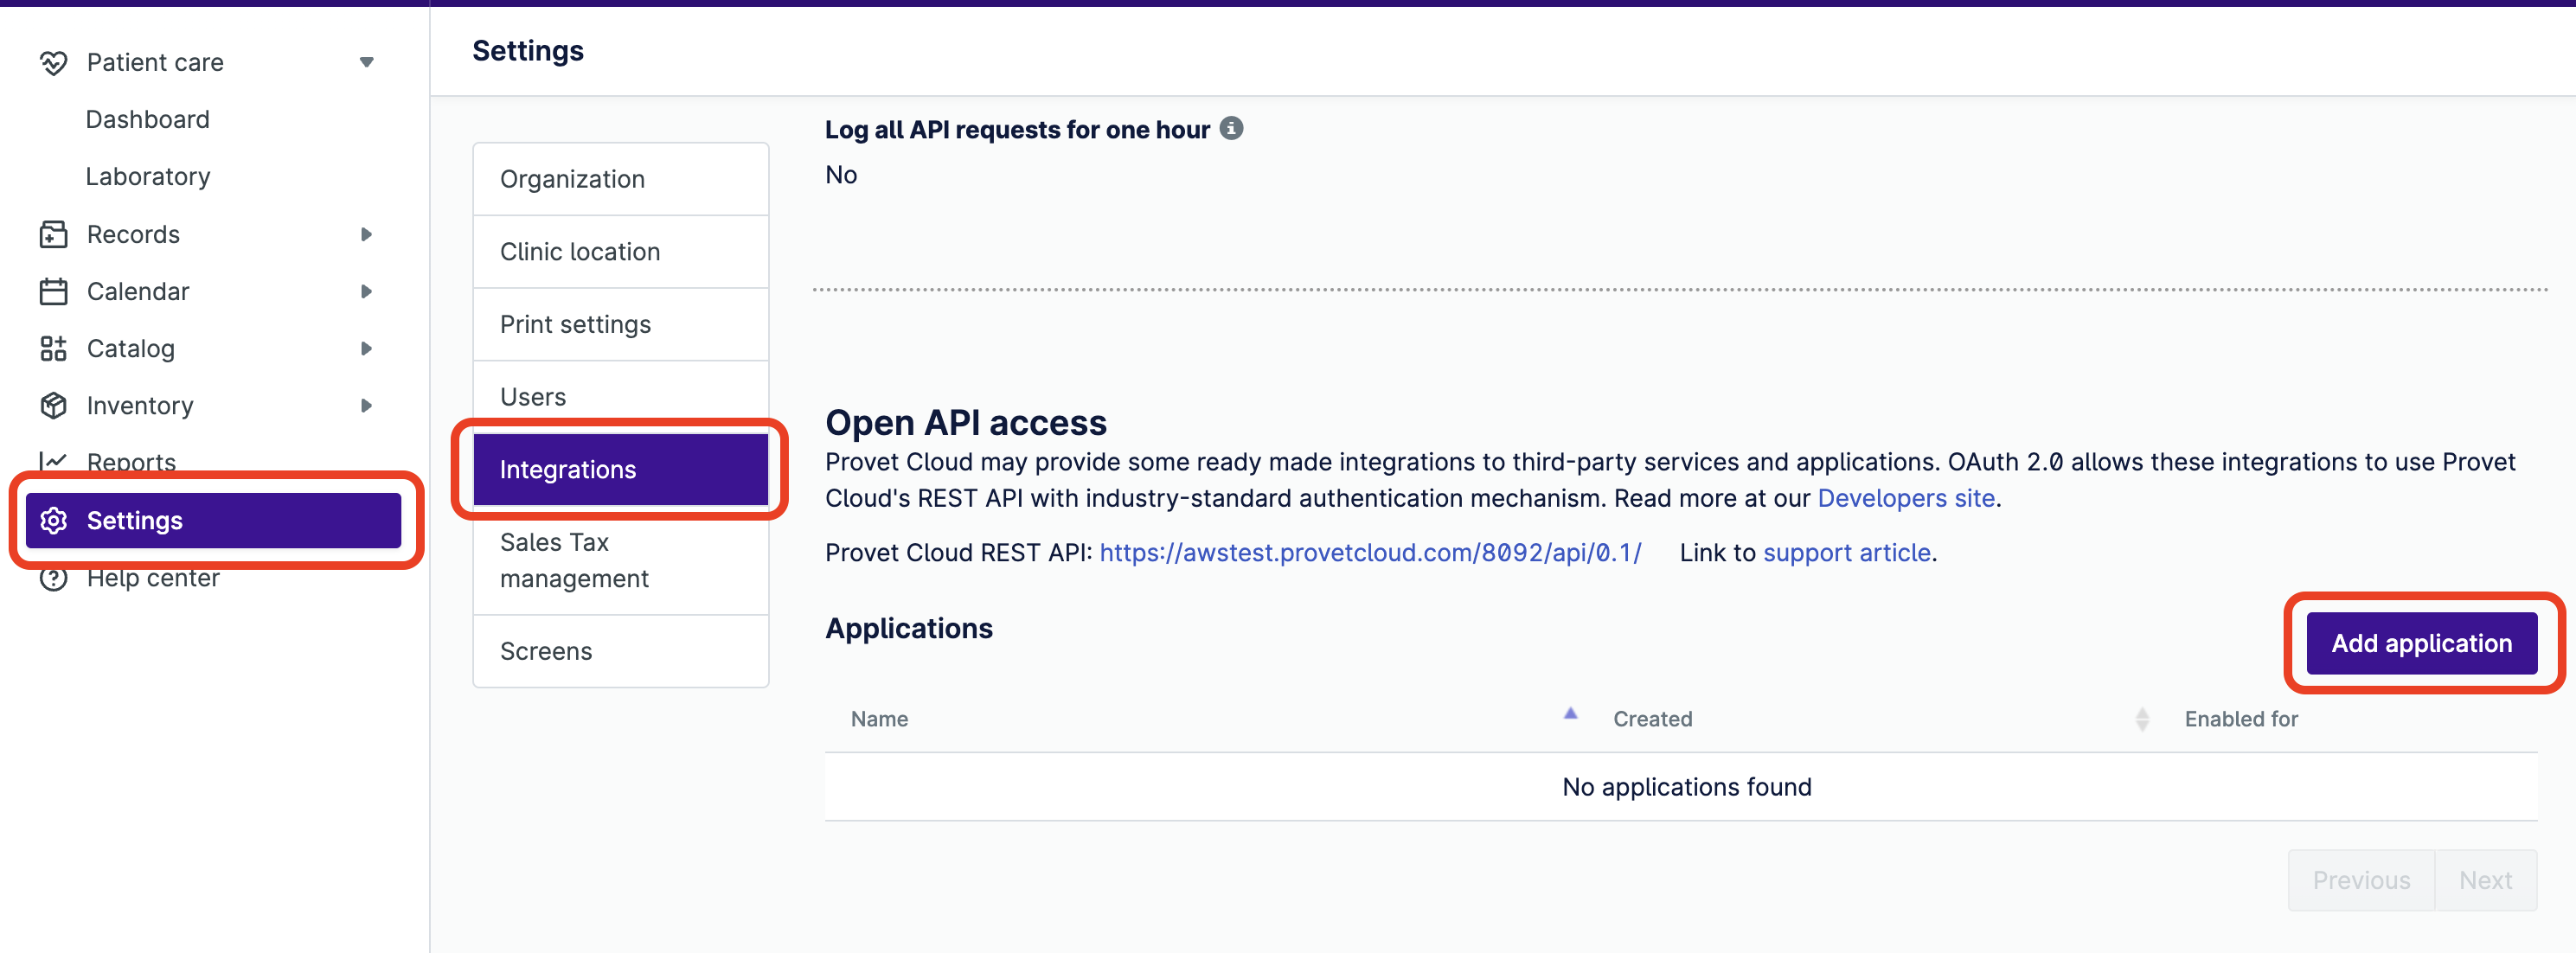Click the Add application button

pyautogui.click(x=2421, y=643)
